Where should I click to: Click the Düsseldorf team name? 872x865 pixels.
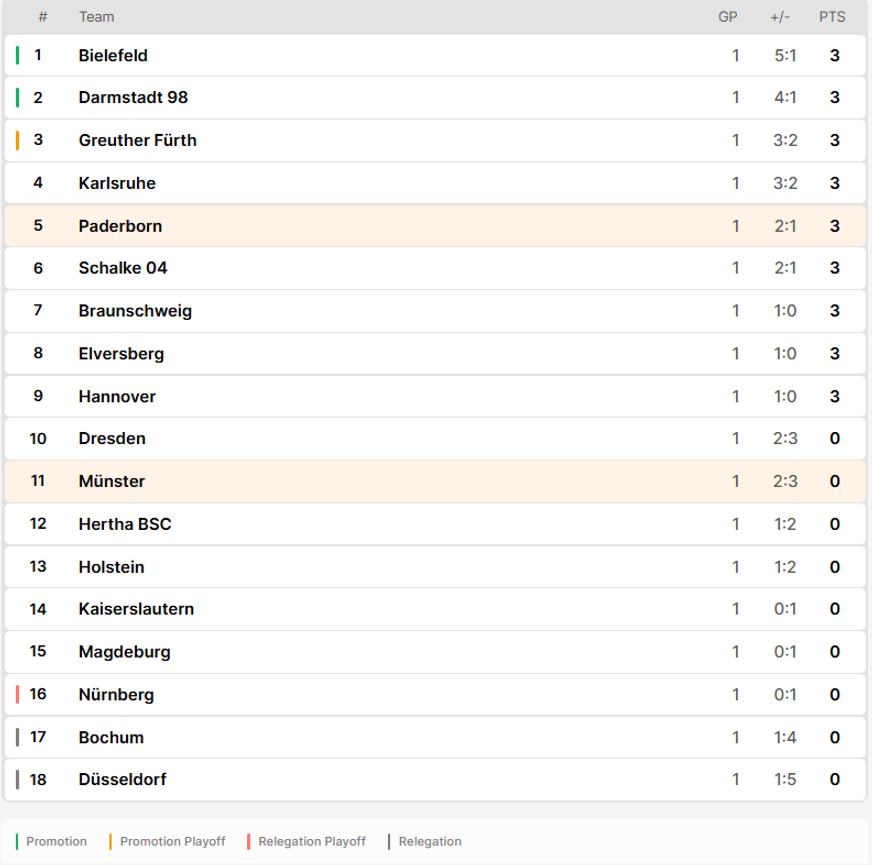[x=122, y=779]
